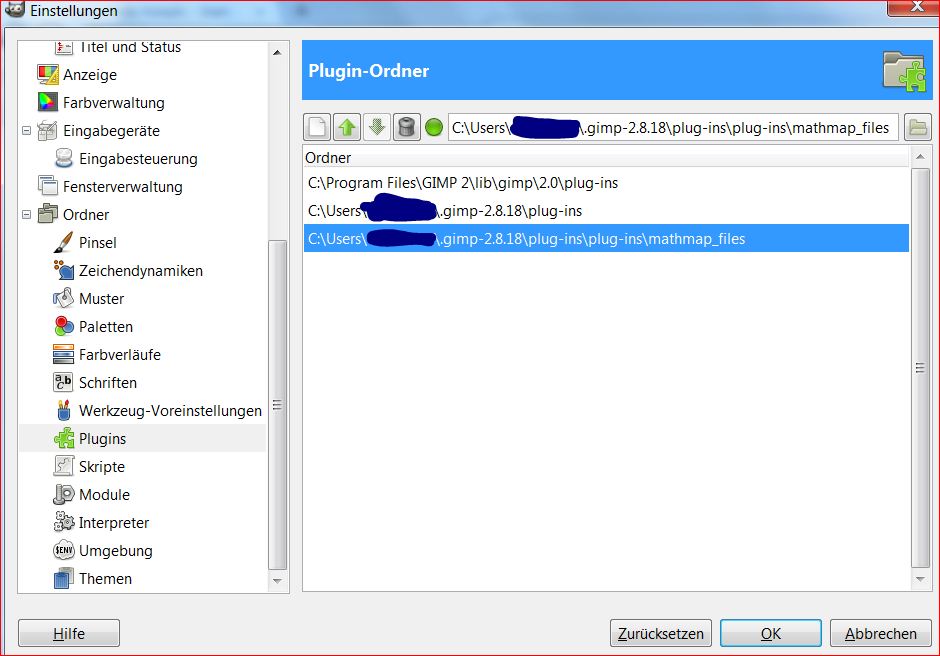Viewport: 940px width, 656px height.
Task: Select the Program Files GIMP 2 plug-ins folder
Action: pyautogui.click(x=606, y=183)
